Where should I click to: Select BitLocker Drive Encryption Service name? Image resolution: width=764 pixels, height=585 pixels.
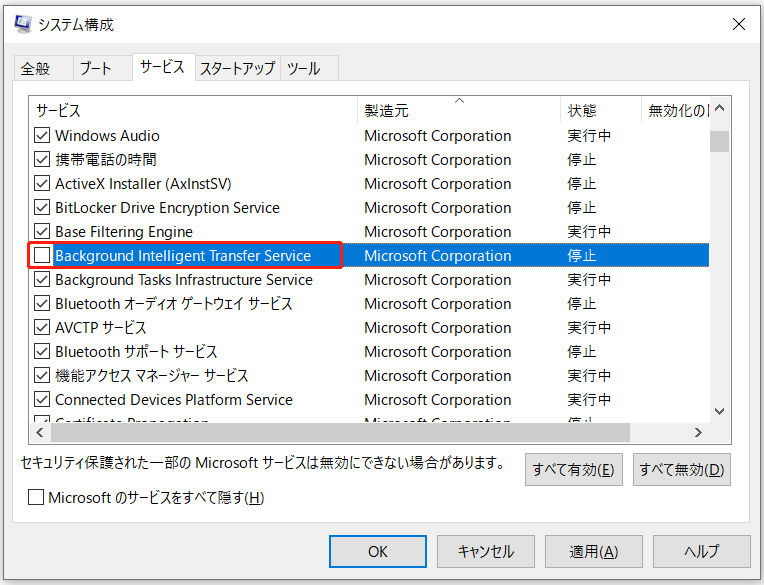(167, 208)
